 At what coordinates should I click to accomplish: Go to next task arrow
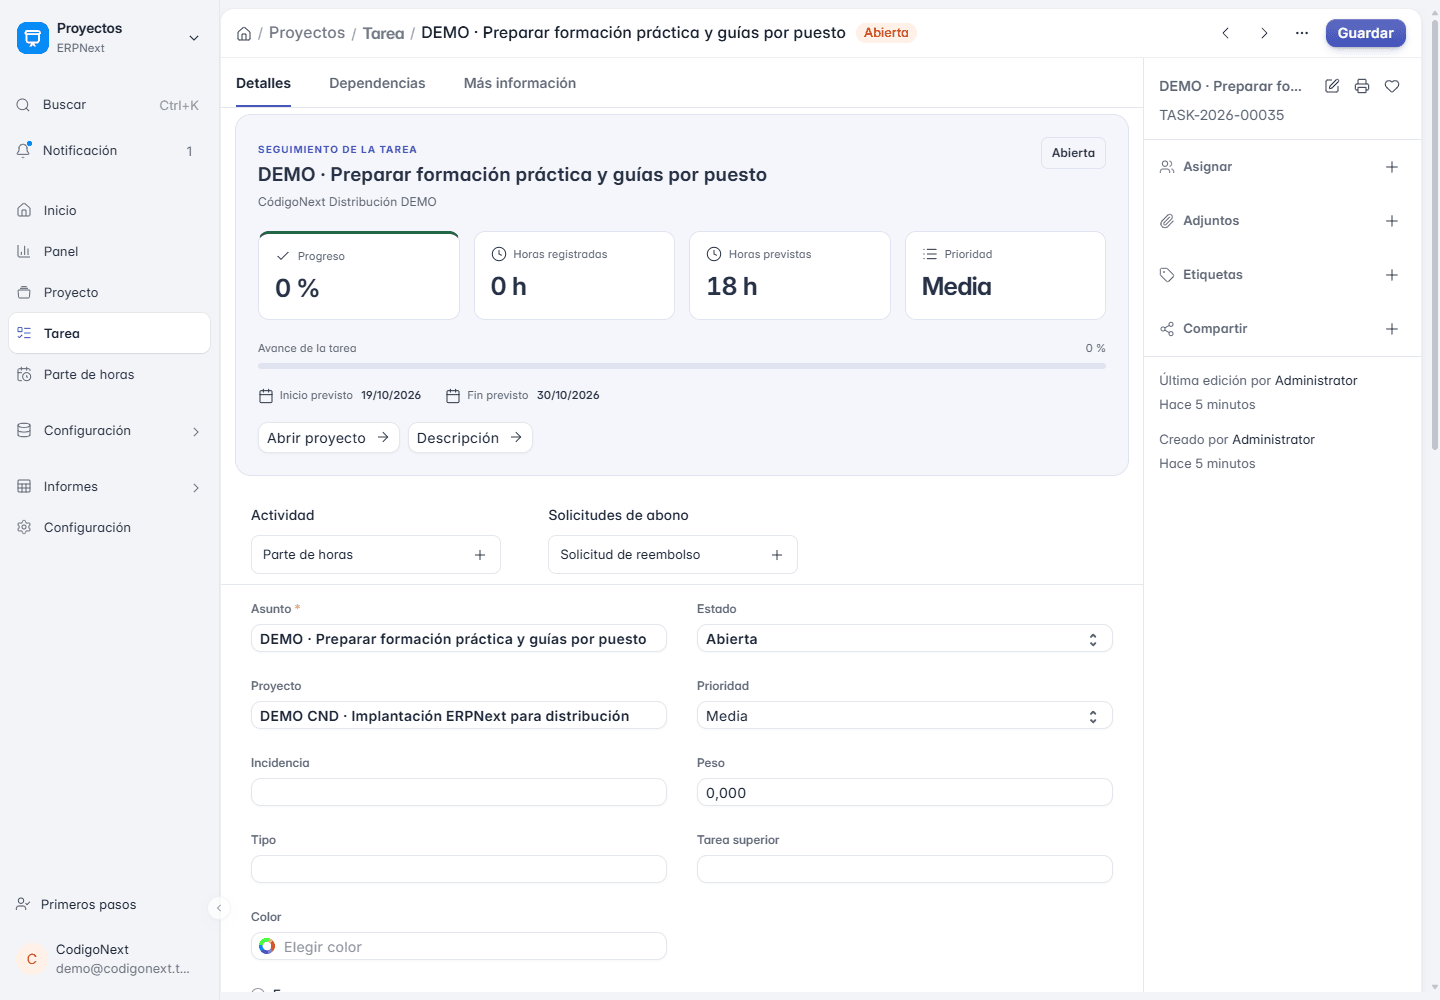(1264, 33)
